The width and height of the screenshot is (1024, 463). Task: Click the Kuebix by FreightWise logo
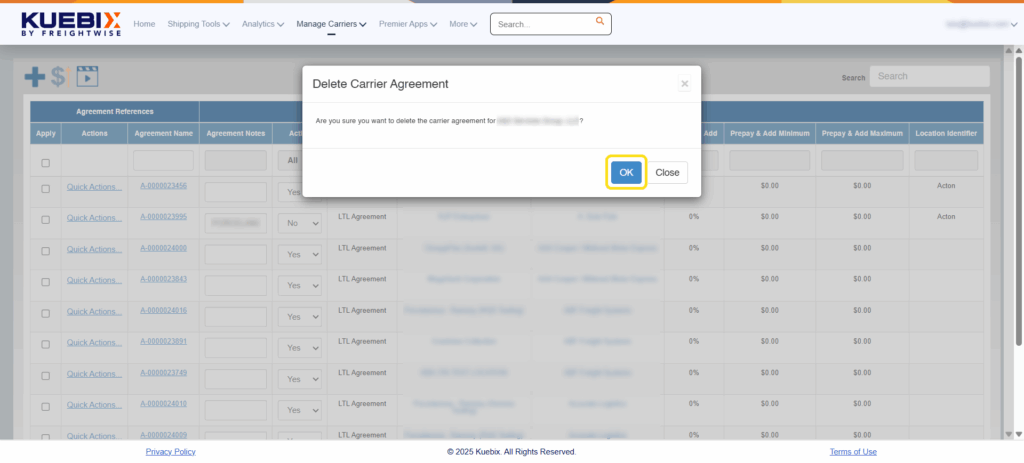tap(71, 23)
